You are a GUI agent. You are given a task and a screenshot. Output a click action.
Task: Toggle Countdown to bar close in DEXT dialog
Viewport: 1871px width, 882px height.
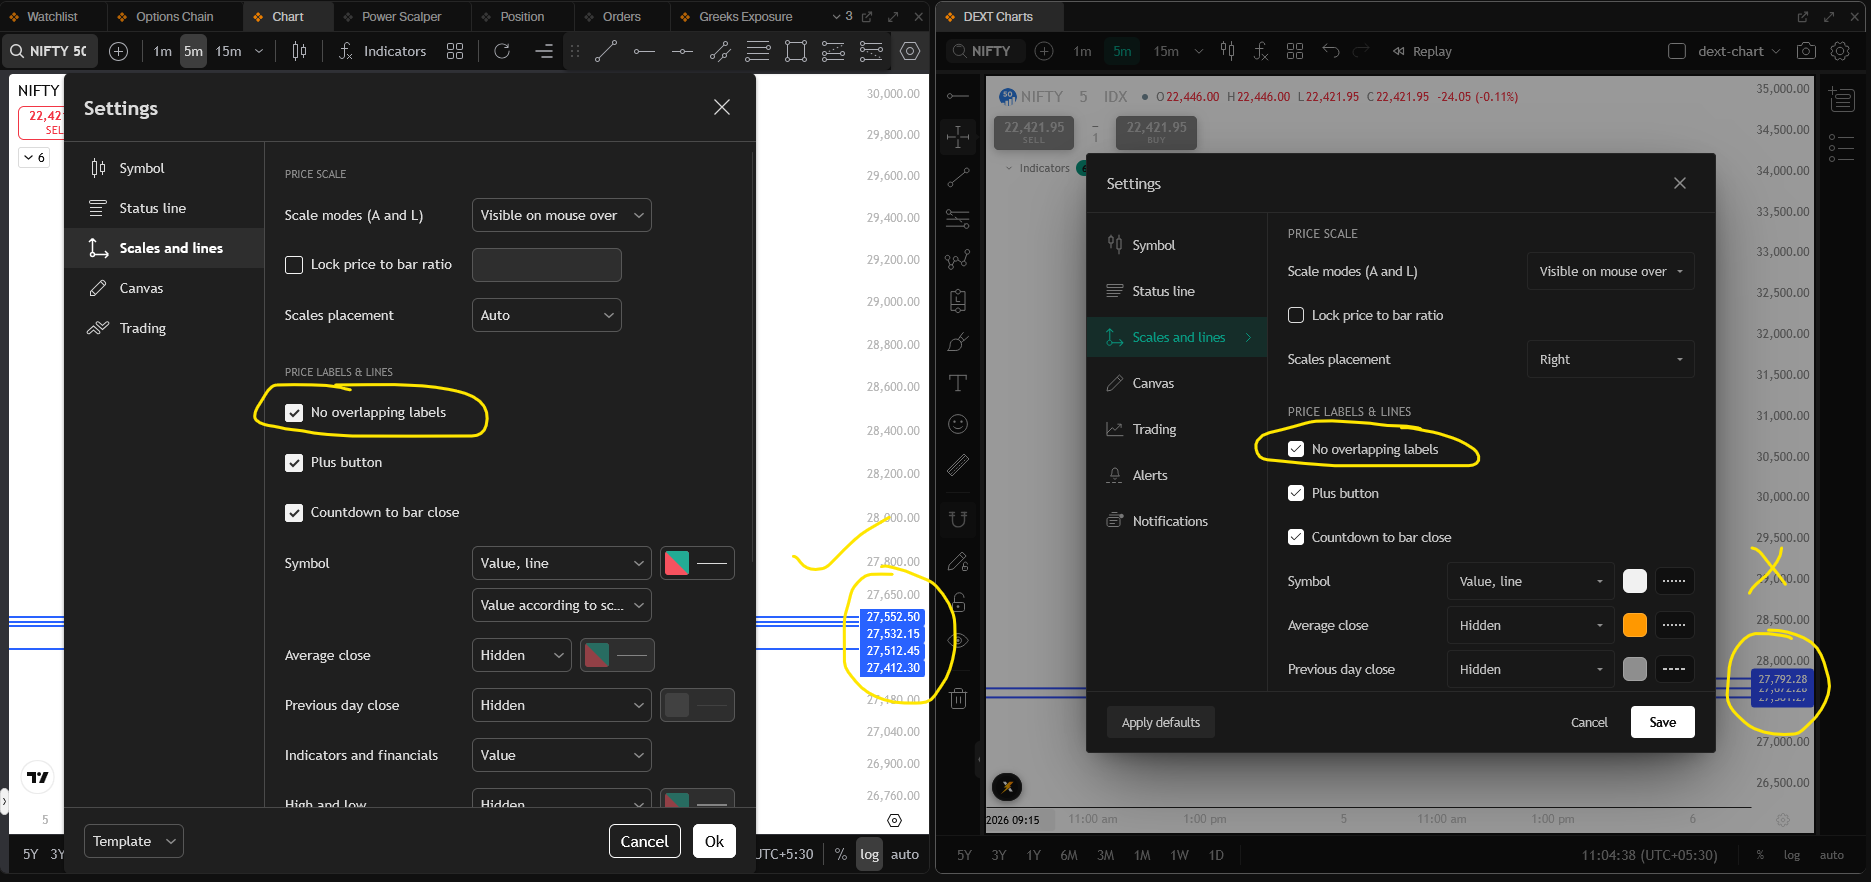(1296, 537)
